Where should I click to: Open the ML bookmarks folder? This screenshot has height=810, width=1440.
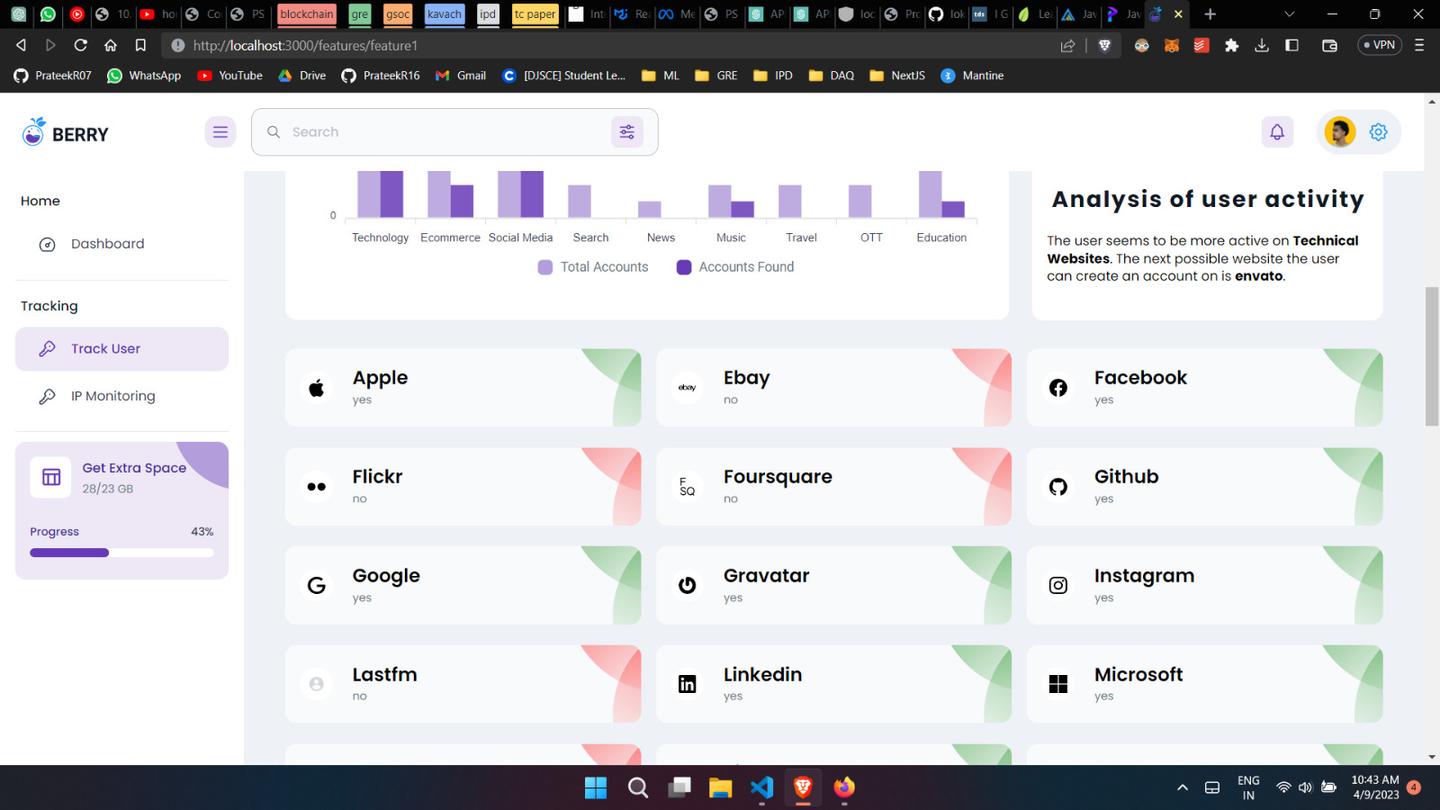click(660, 75)
